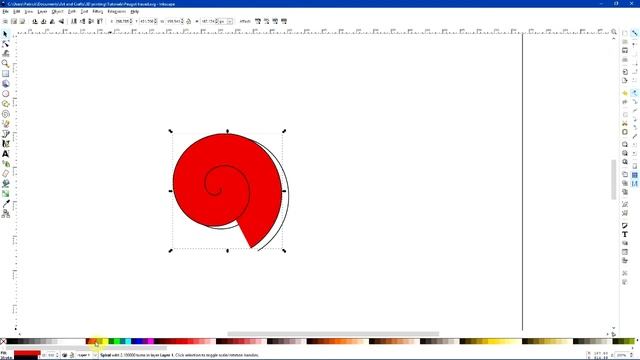Select the Tweak tool
This screenshot has width=640, height=360.
coord(5,53)
